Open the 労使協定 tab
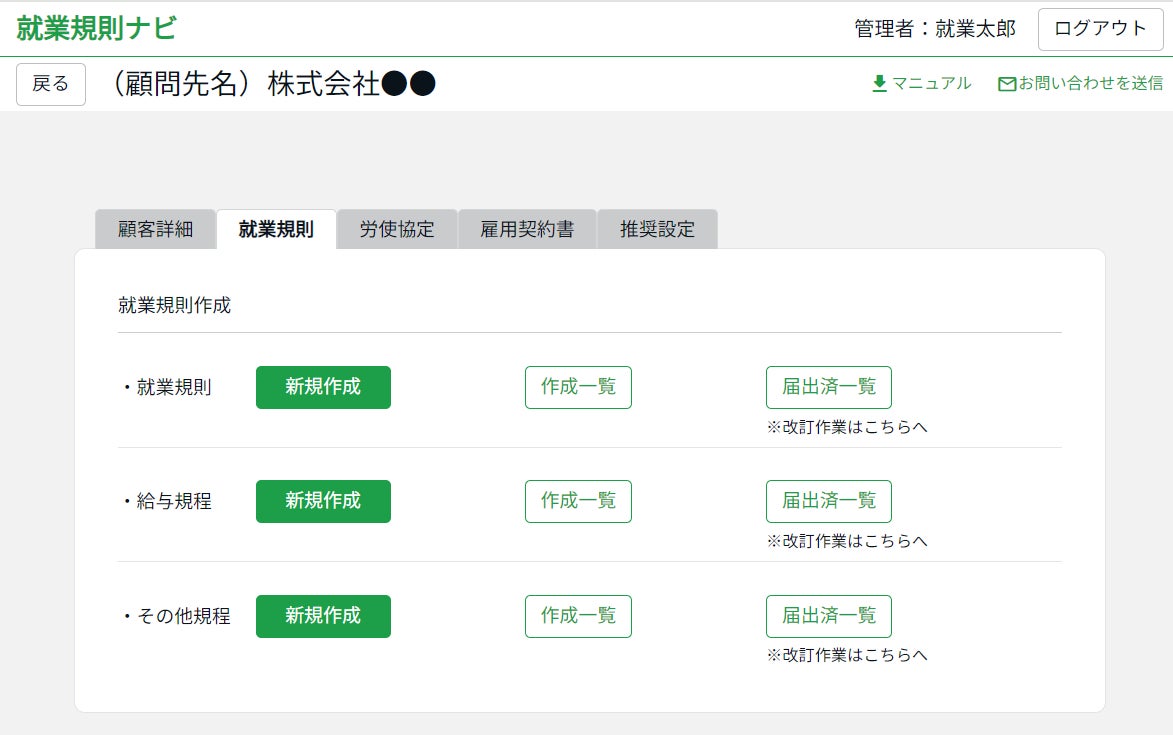This screenshot has height=735, width=1173. (x=397, y=230)
